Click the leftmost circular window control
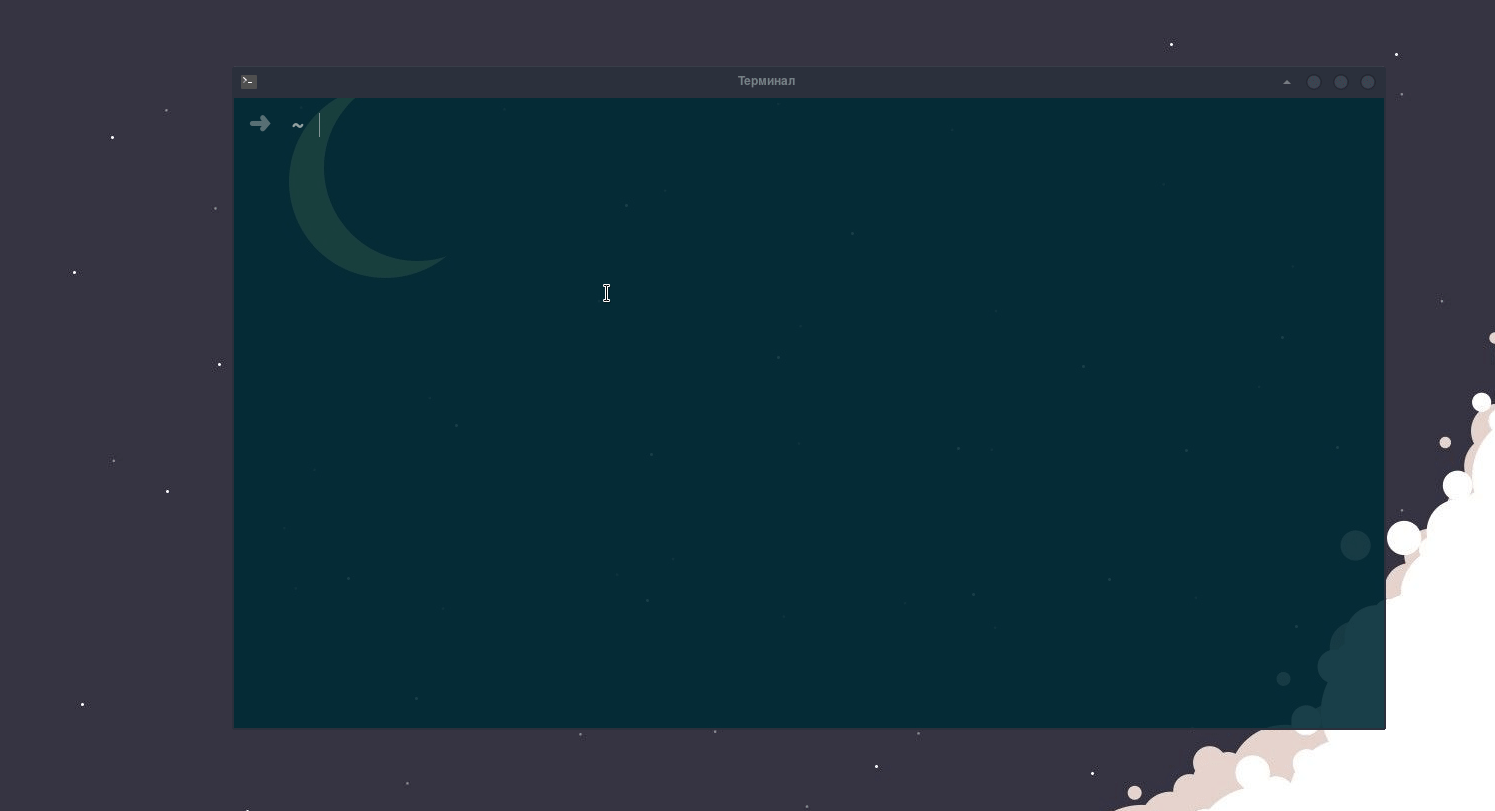This screenshot has width=1495, height=811. pos(1313,82)
